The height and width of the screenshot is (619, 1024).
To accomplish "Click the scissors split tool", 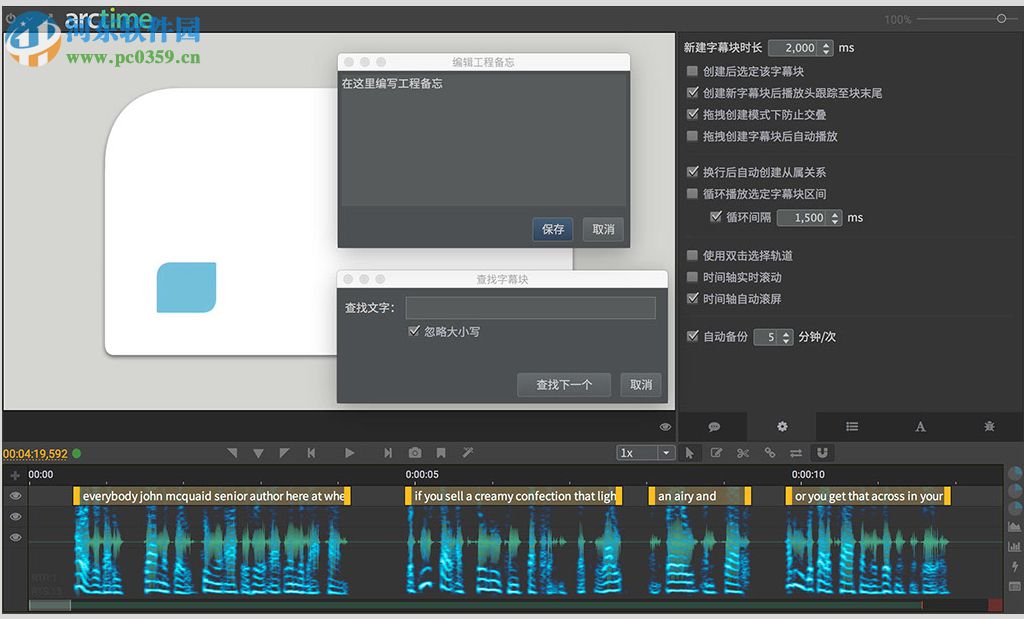I will coord(741,452).
